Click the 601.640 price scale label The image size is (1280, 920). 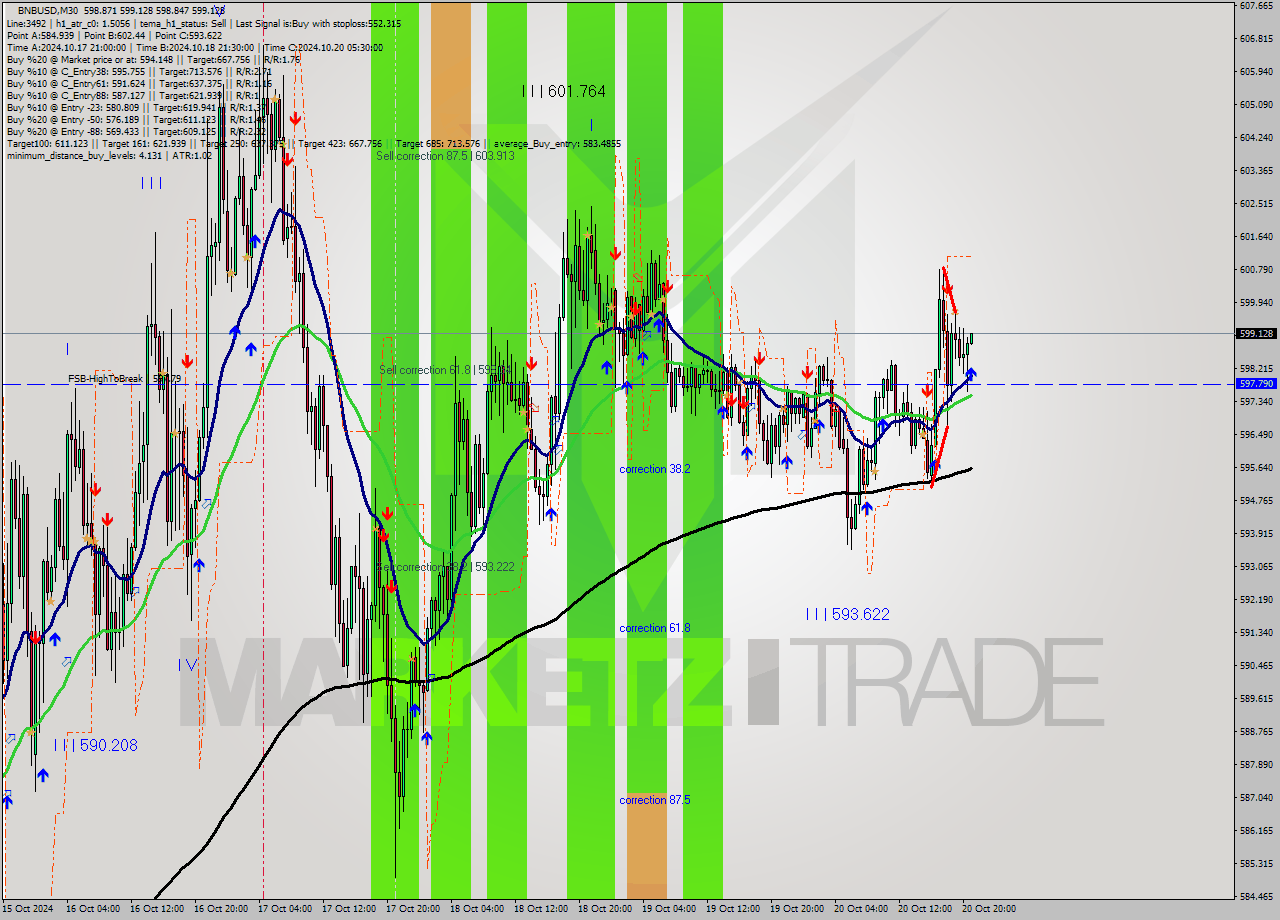coord(1256,236)
